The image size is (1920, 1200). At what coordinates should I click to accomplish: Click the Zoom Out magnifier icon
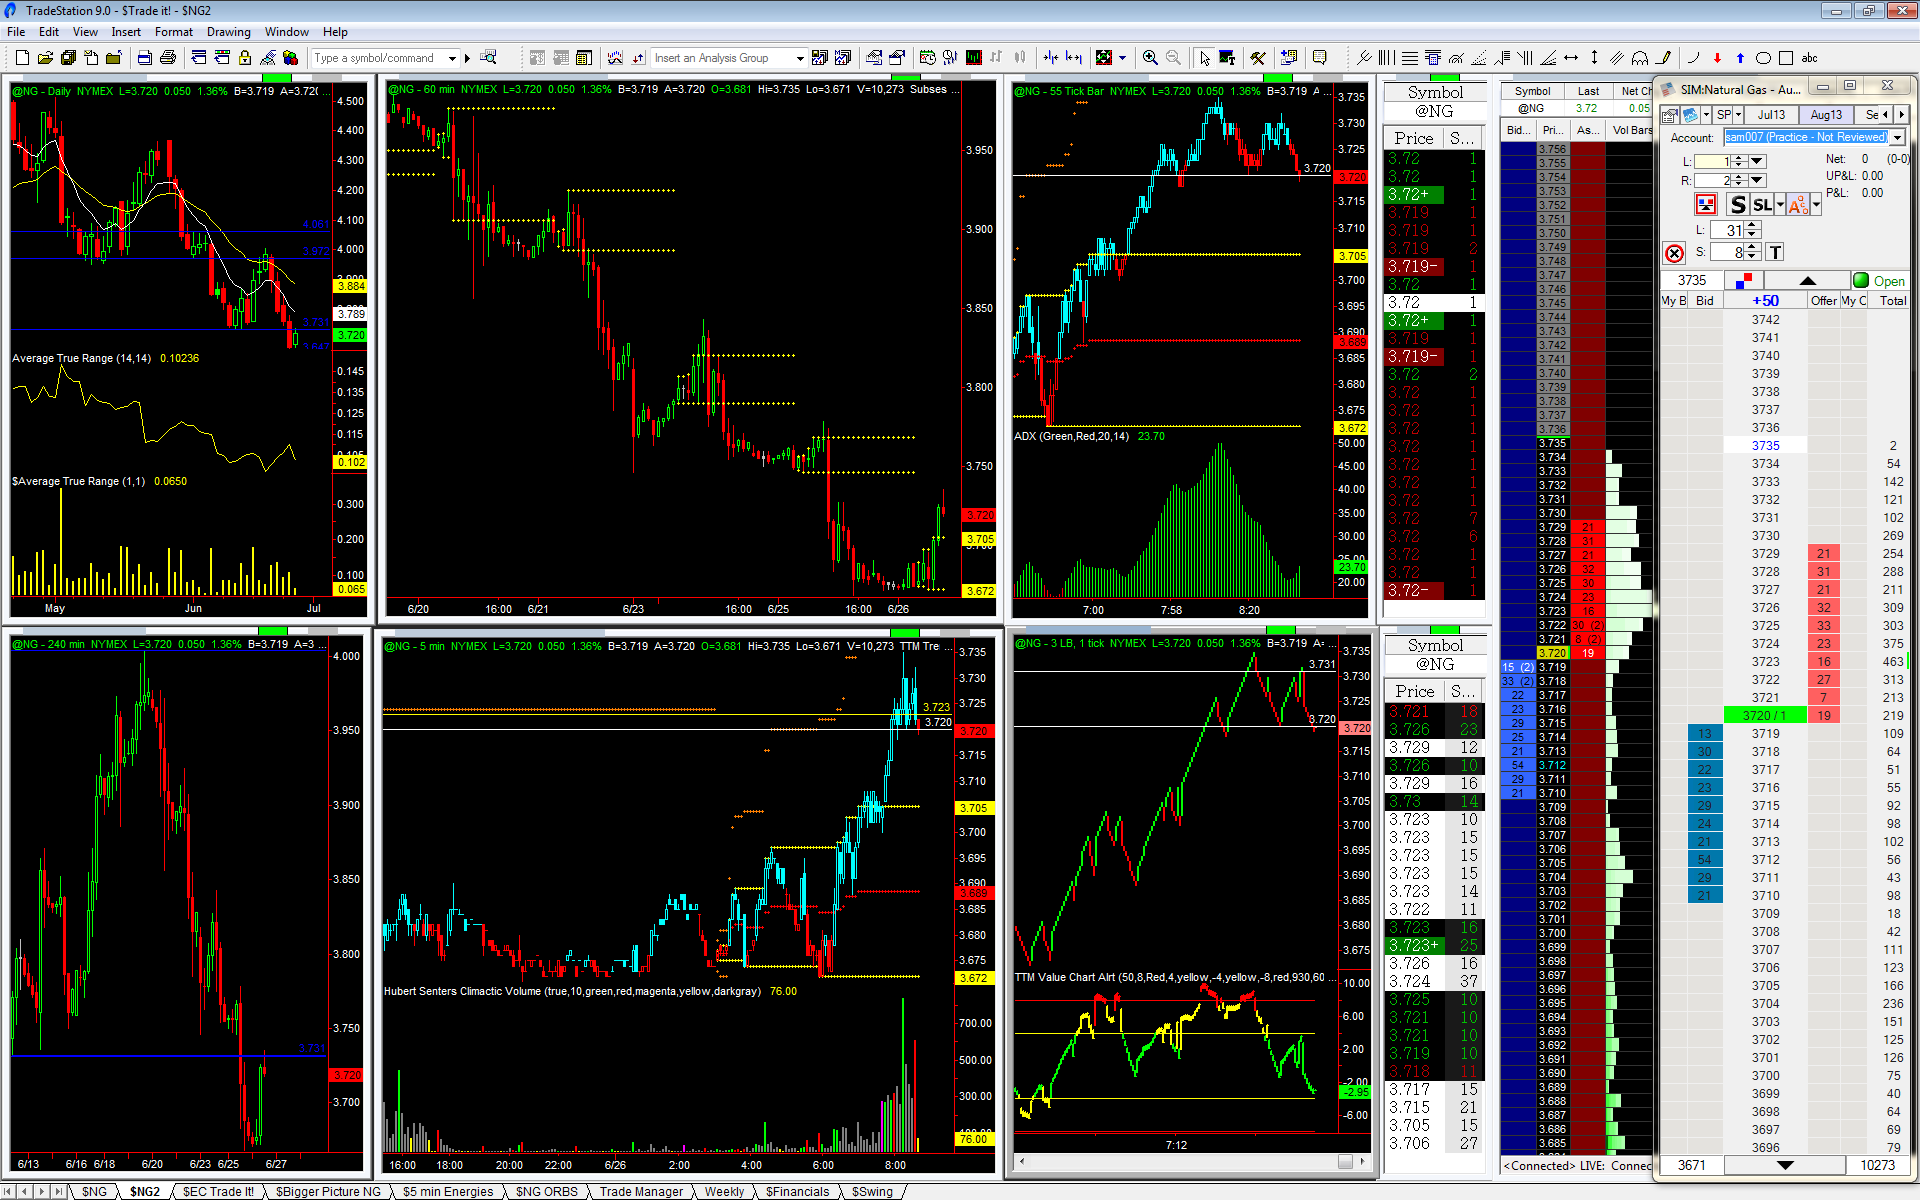[x=1173, y=58]
